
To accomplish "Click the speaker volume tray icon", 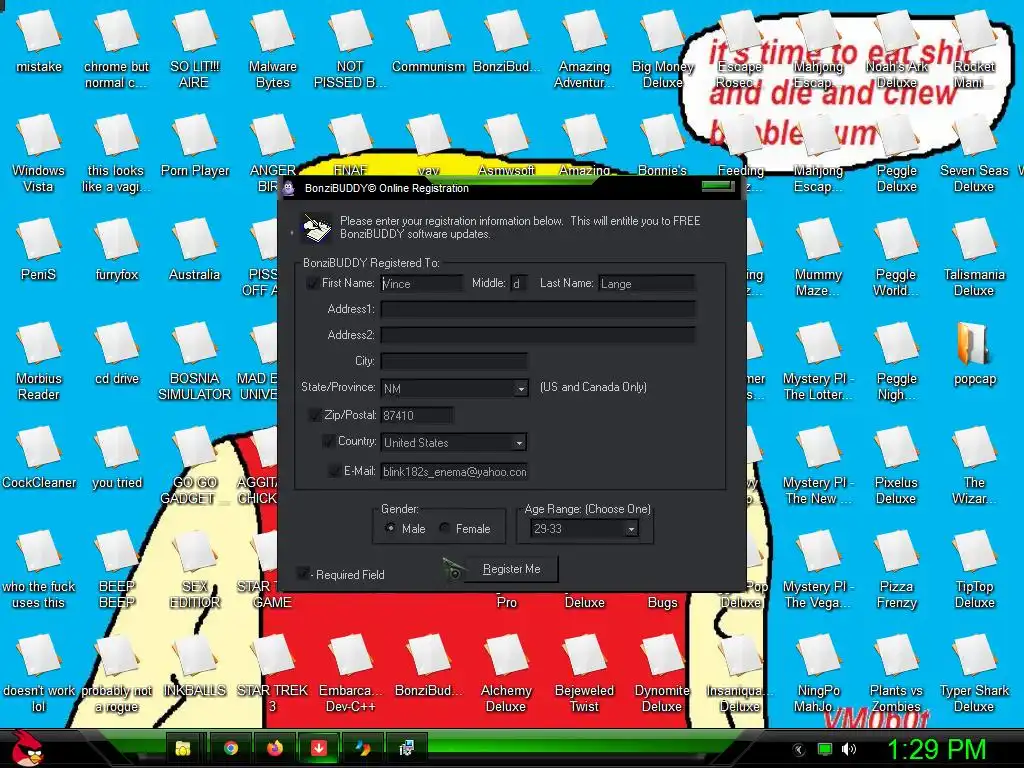I will tap(849, 749).
